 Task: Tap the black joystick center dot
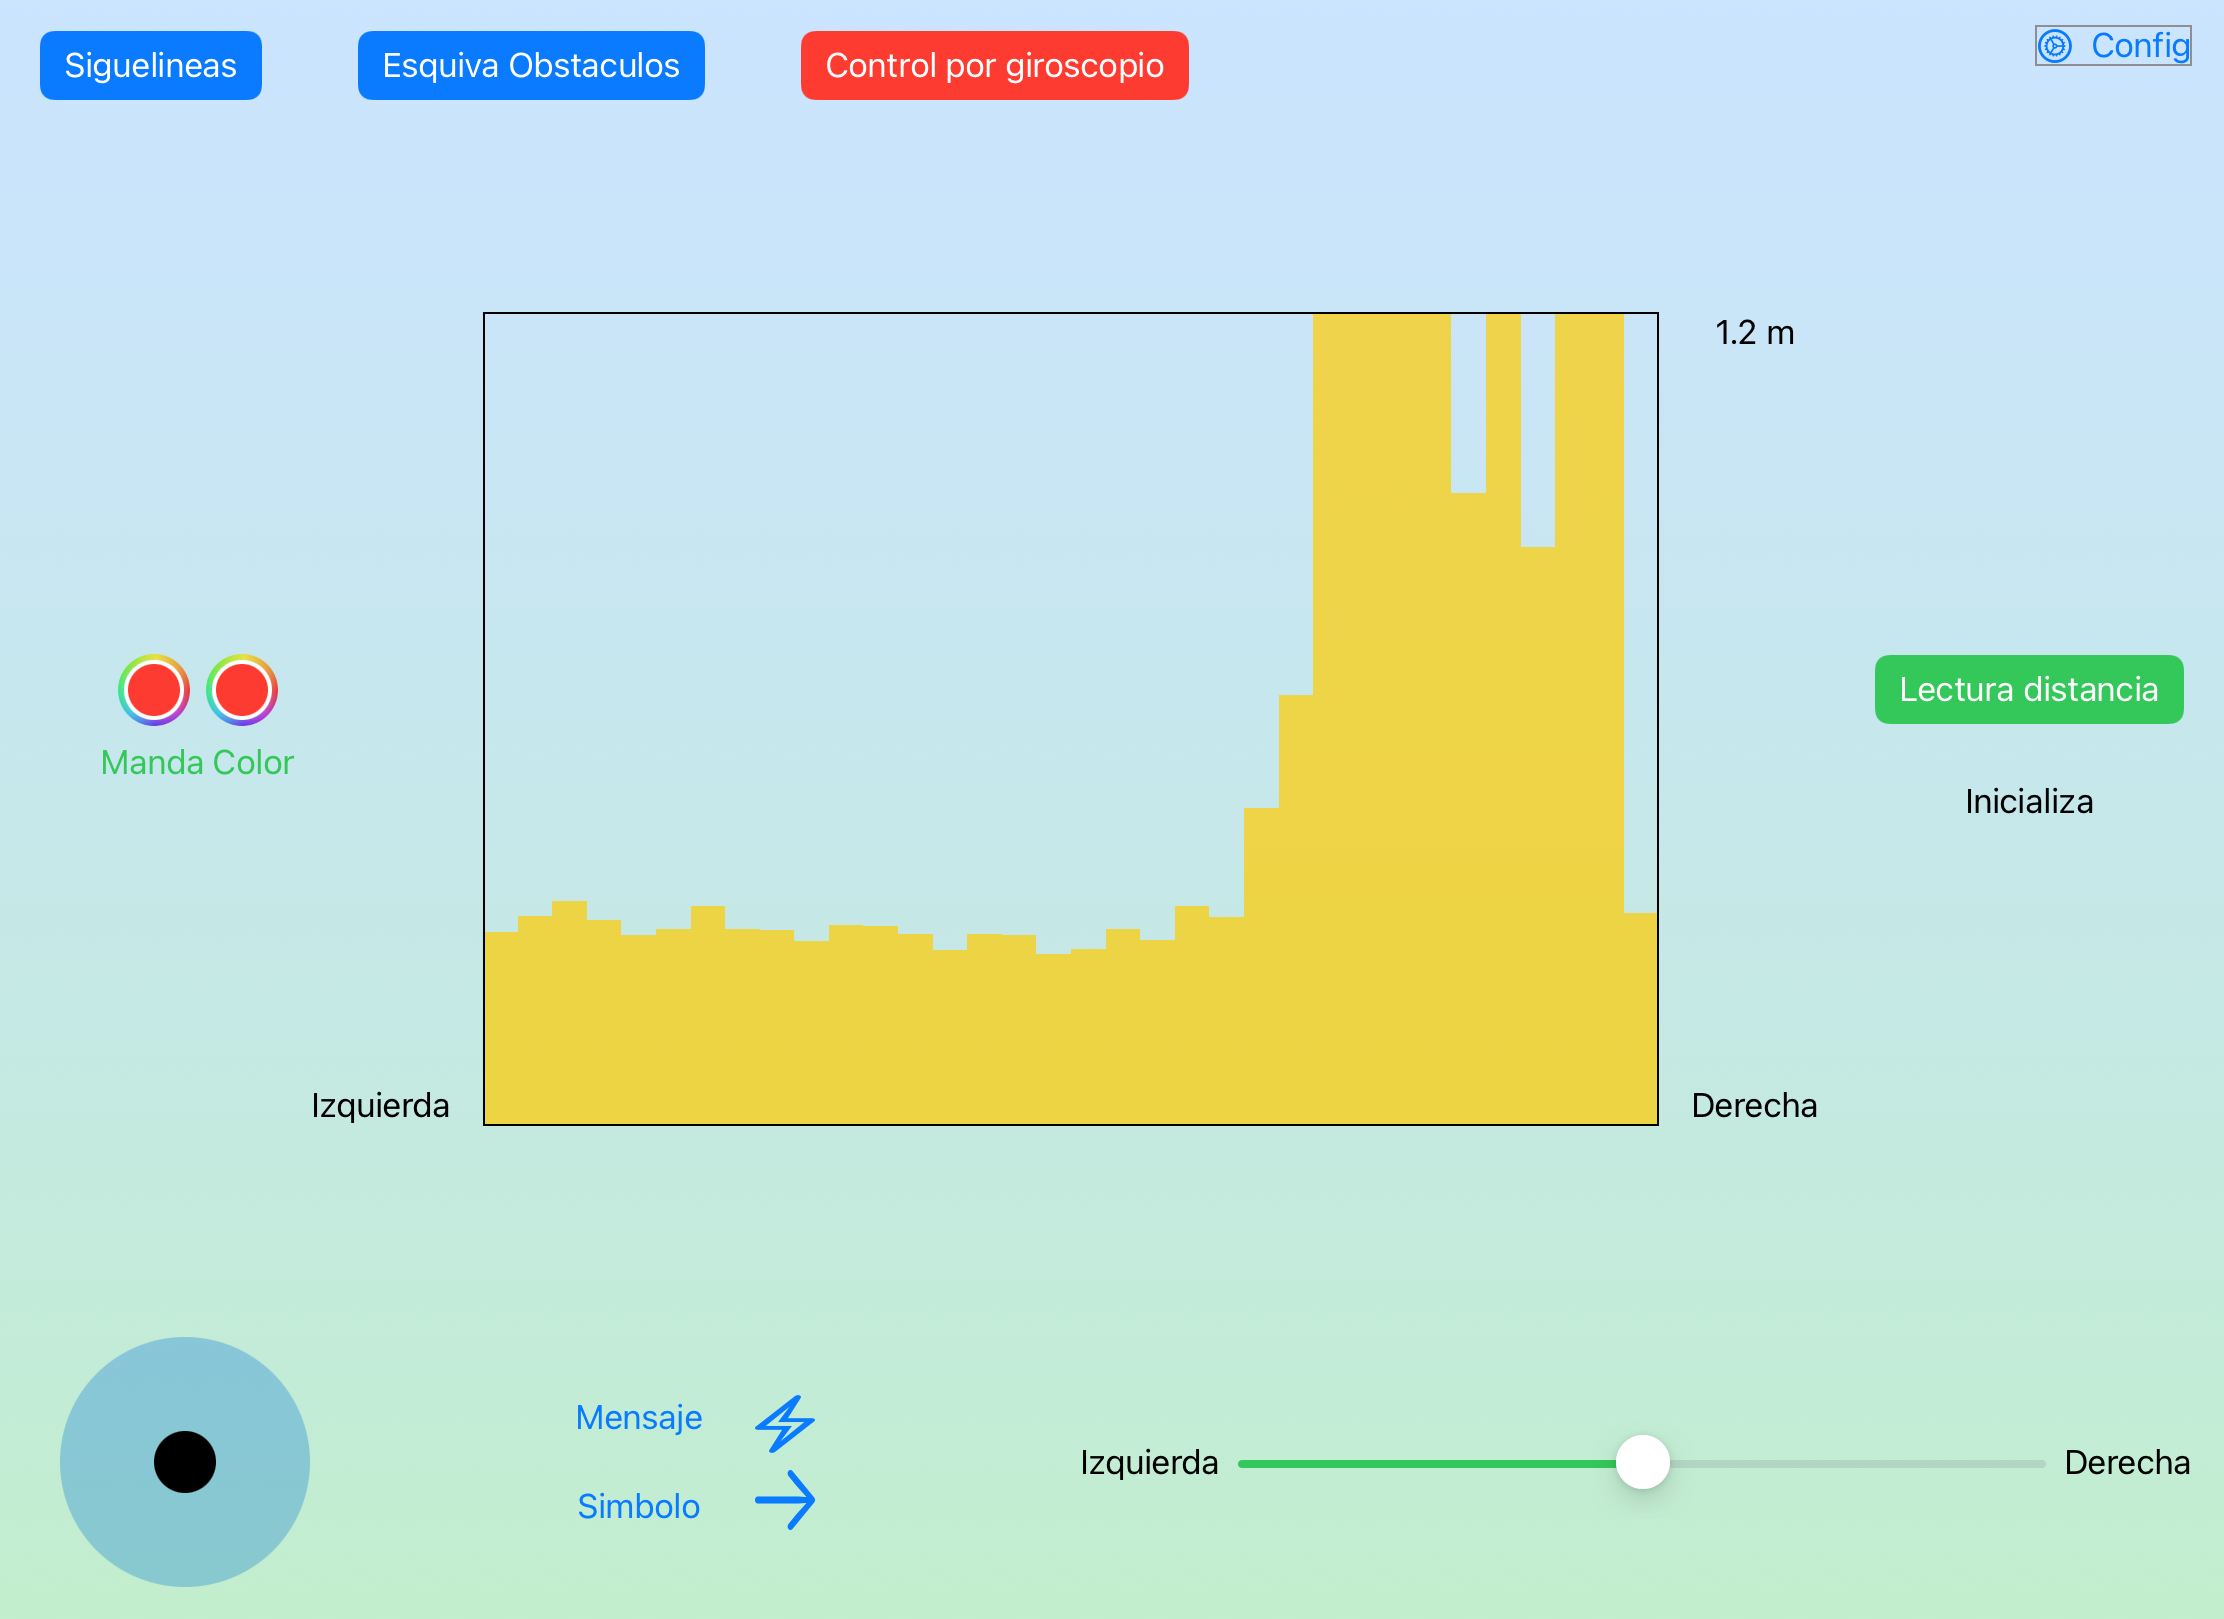coord(185,1462)
